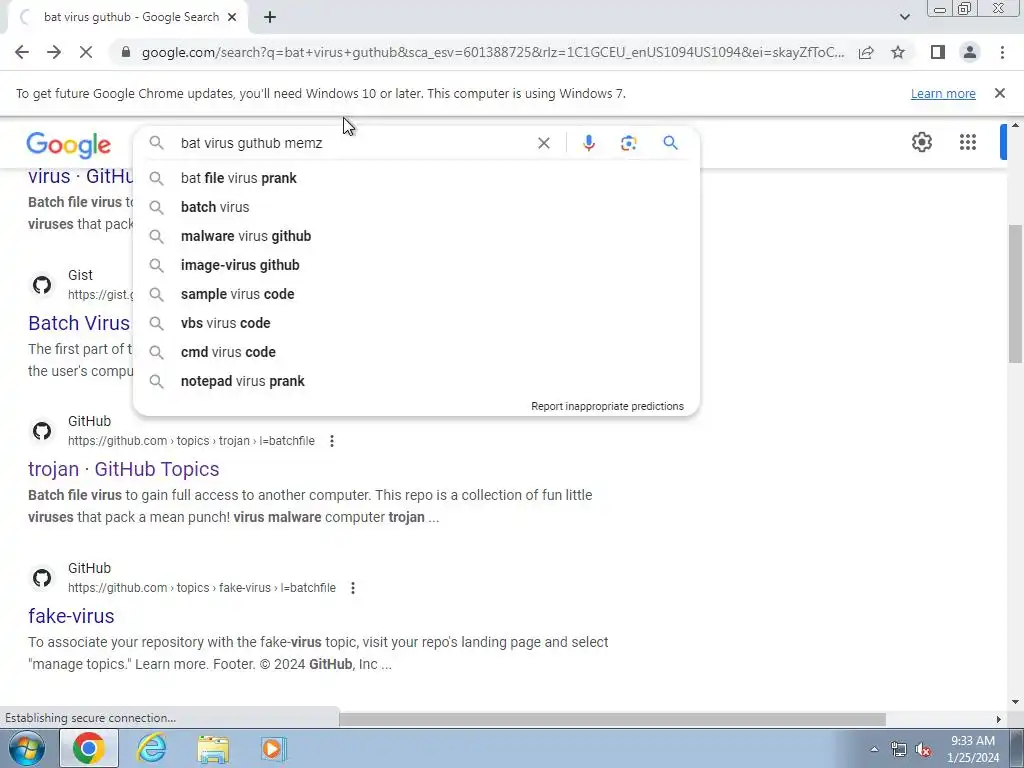Choose suggestion image-virus github

coord(416,265)
